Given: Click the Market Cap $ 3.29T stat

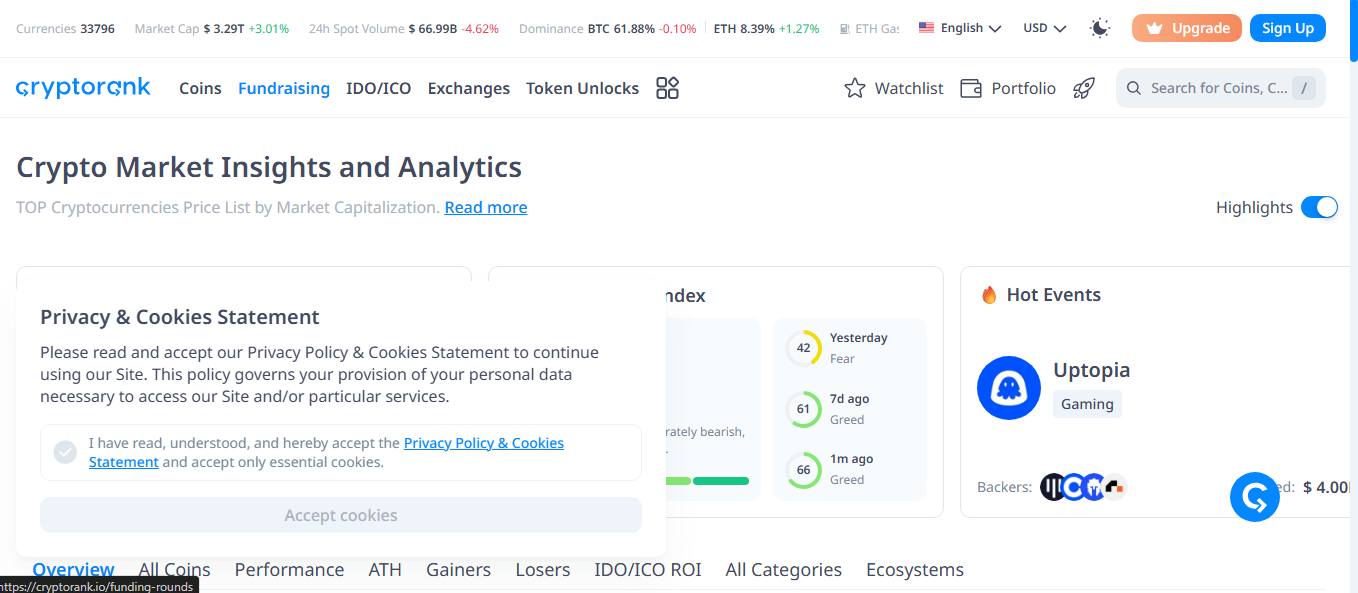Looking at the screenshot, I should pos(212,29).
